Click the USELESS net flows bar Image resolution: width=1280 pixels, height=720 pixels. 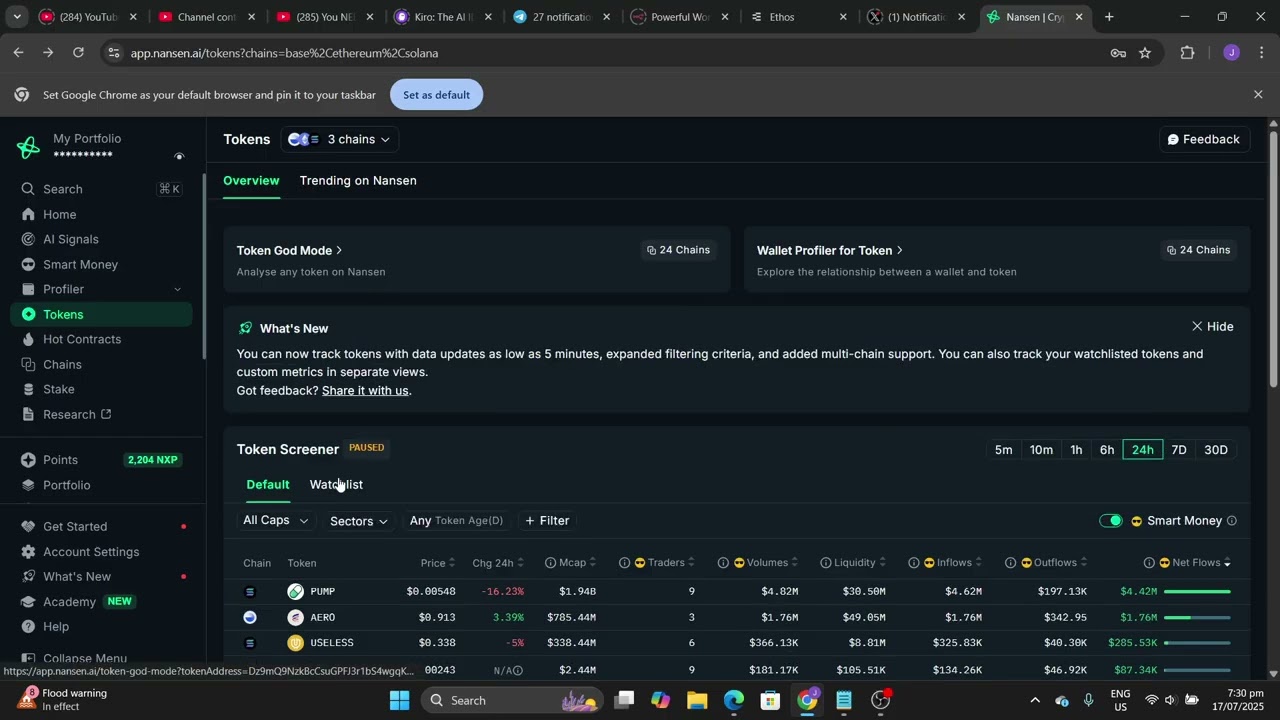click(x=1197, y=643)
